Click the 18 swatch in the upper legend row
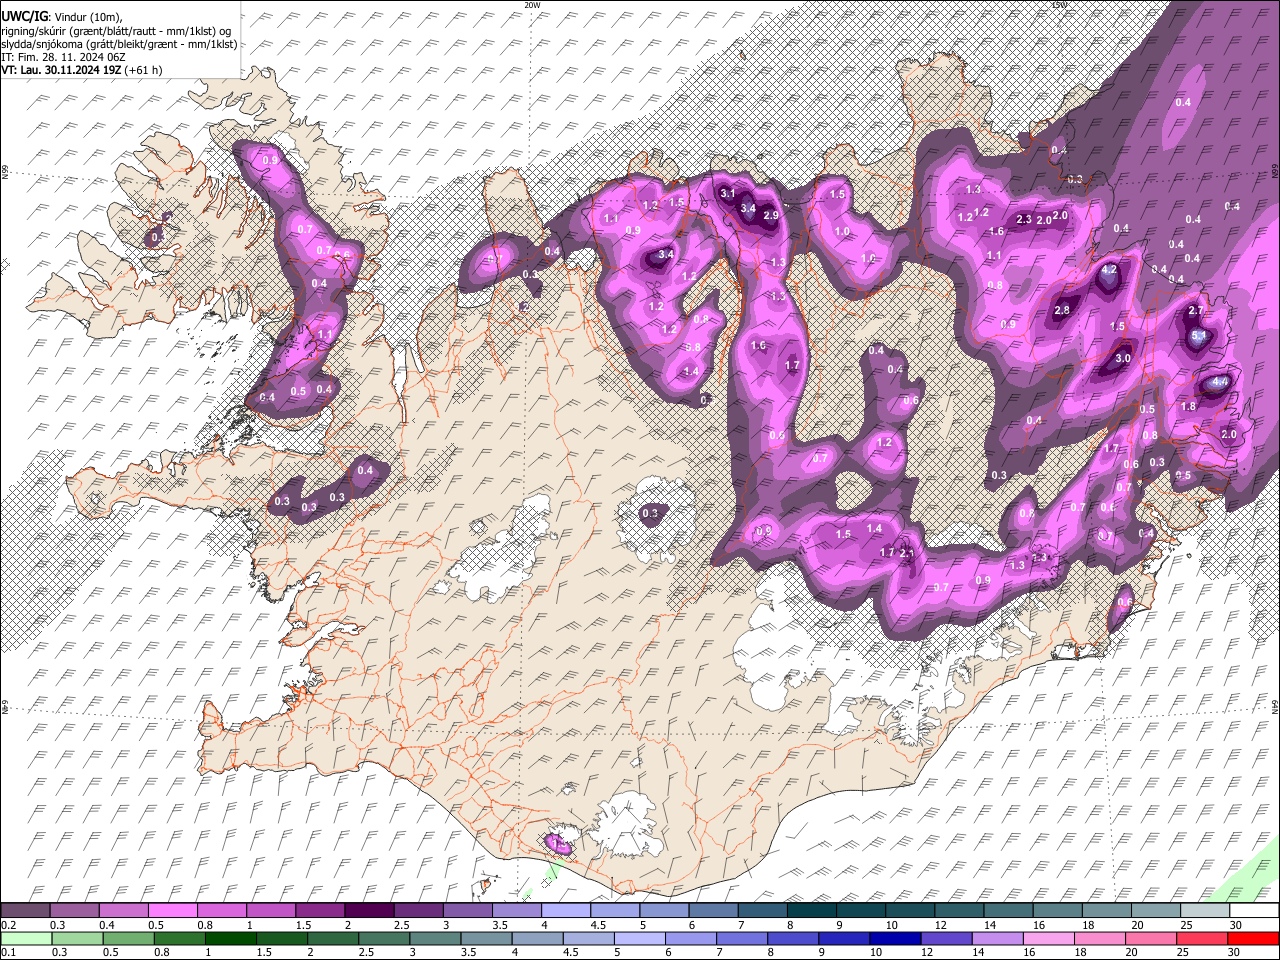 1107,911
